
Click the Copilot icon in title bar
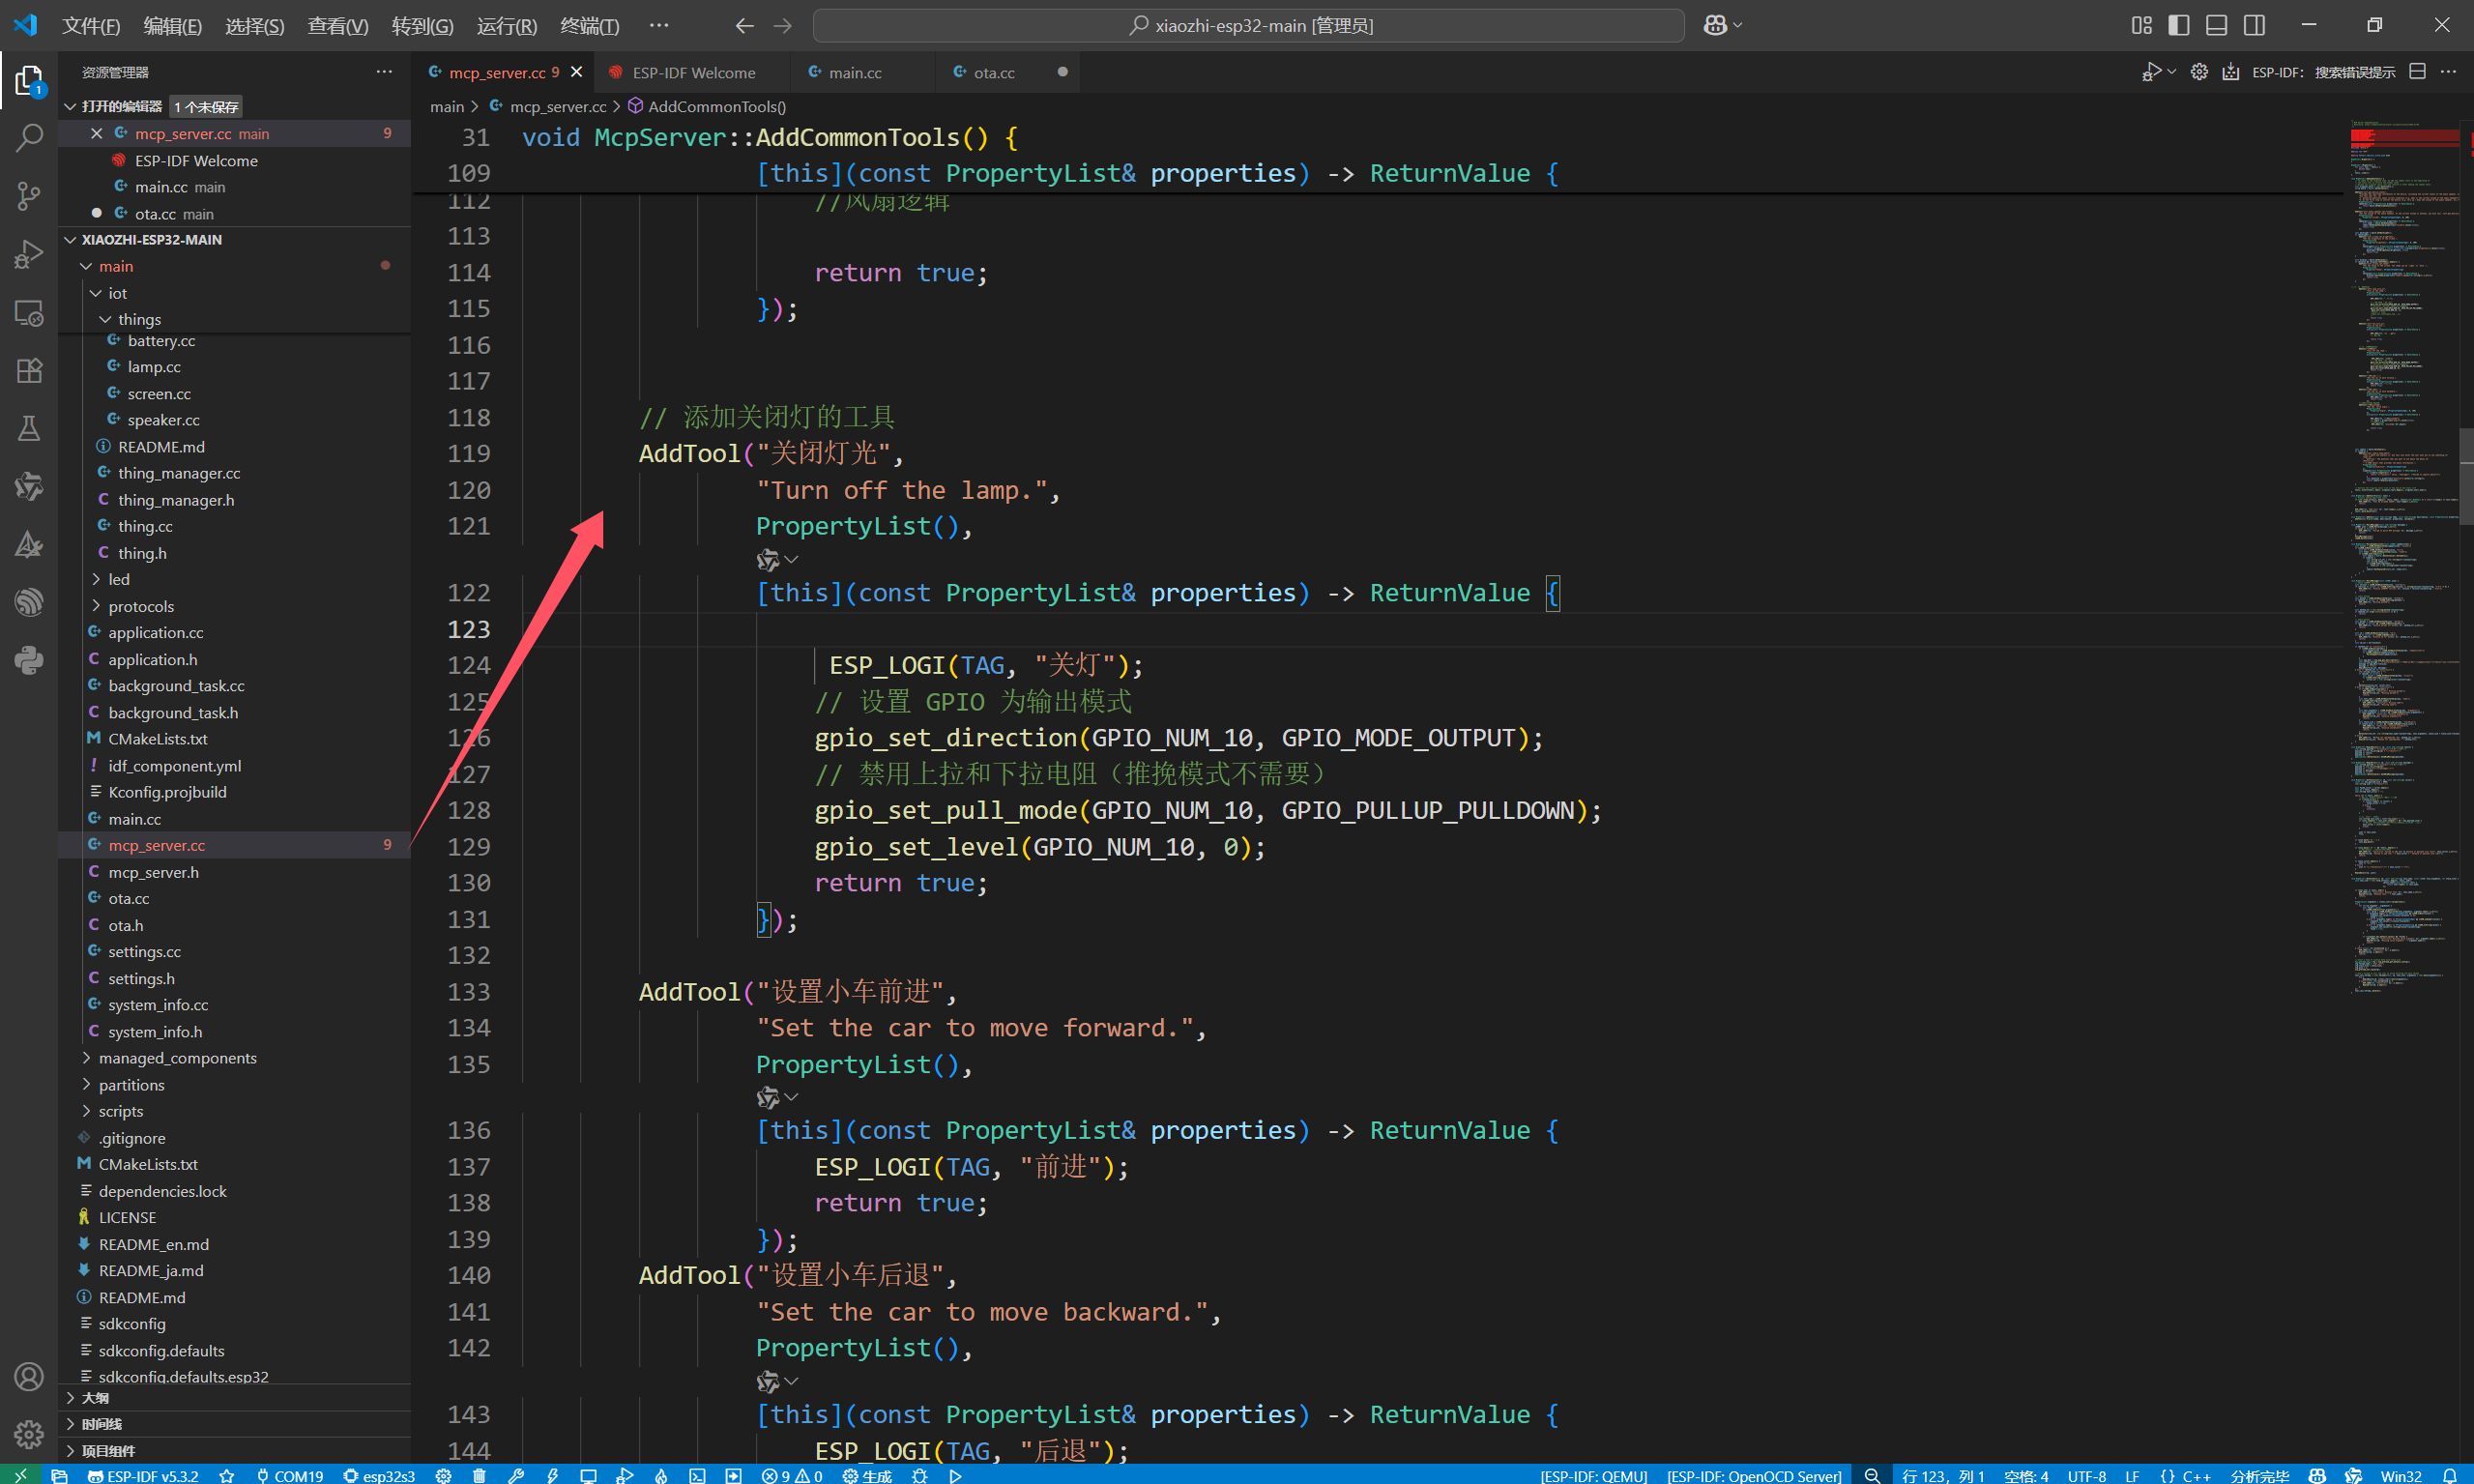[x=1714, y=25]
